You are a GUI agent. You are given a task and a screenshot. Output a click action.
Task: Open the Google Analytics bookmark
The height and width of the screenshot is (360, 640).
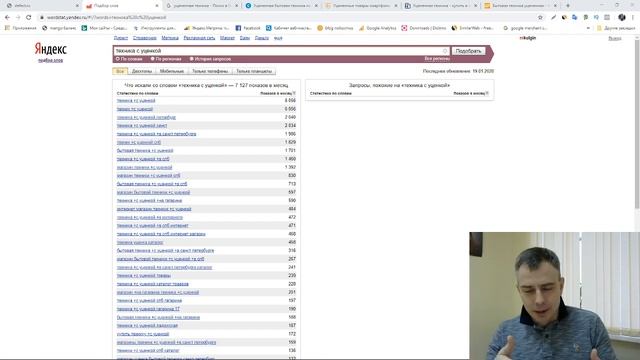pos(378,28)
